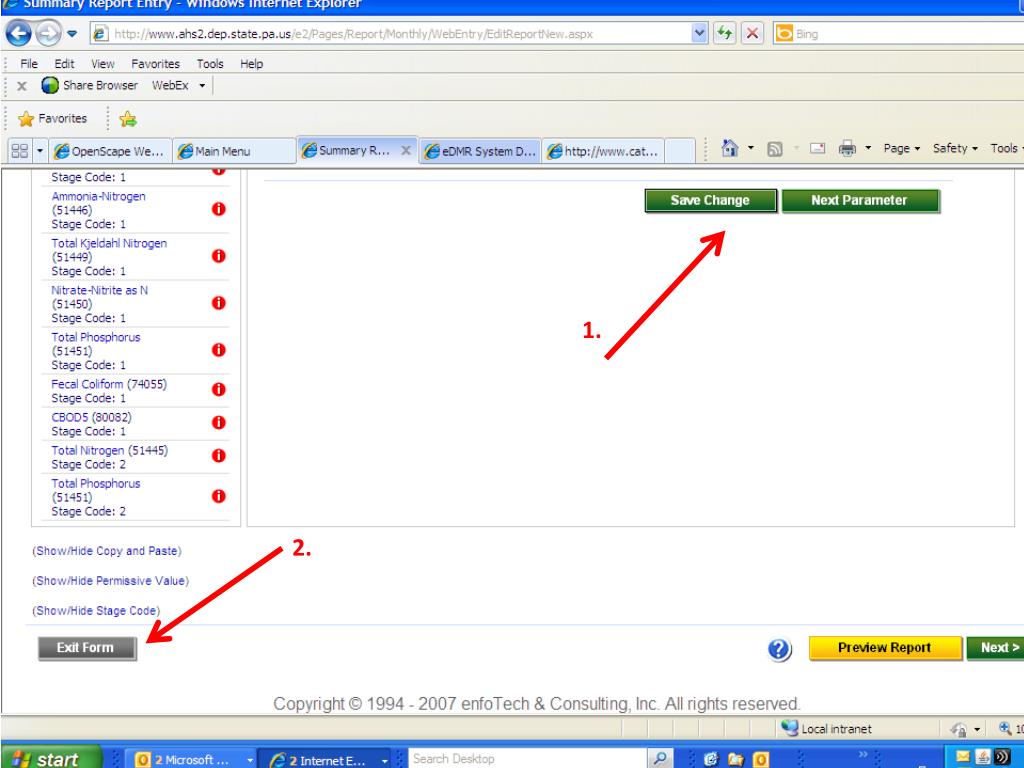
Task: Click the green Next > button
Action: tap(995, 648)
